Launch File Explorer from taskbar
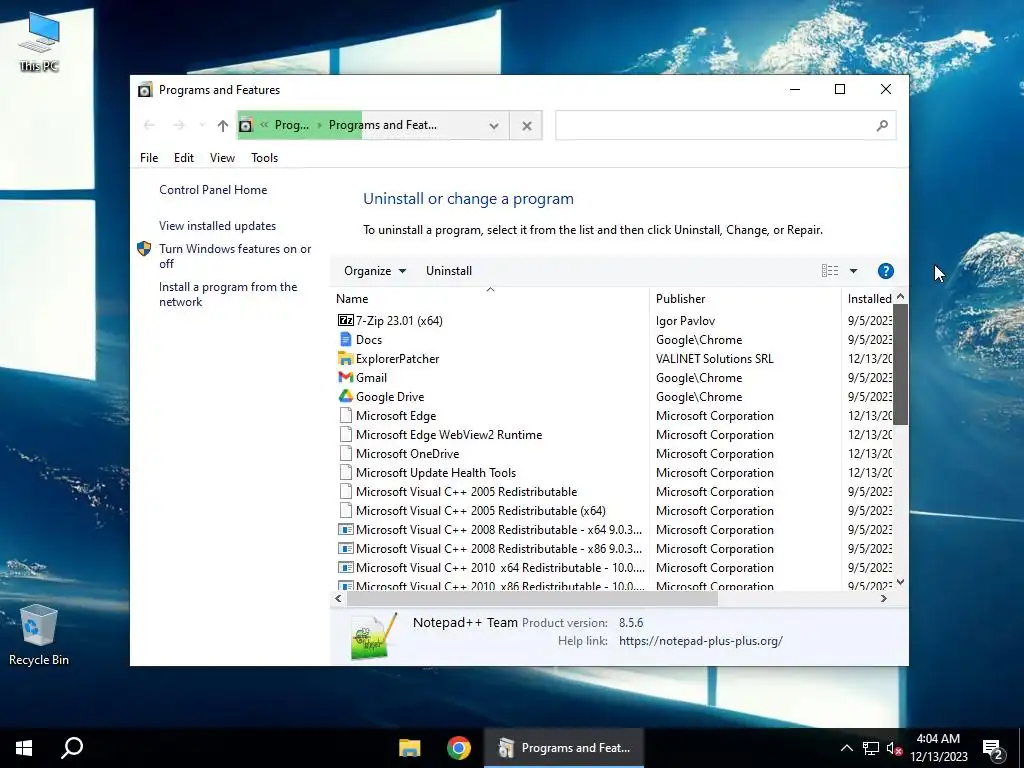 click(409, 748)
